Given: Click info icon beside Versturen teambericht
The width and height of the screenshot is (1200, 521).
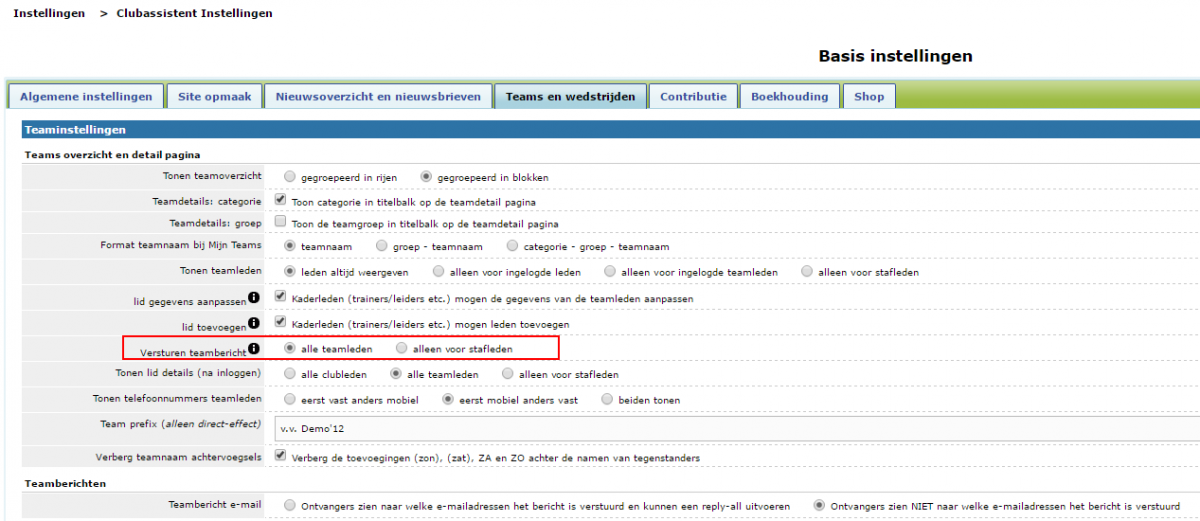Looking at the screenshot, I should [255, 348].
